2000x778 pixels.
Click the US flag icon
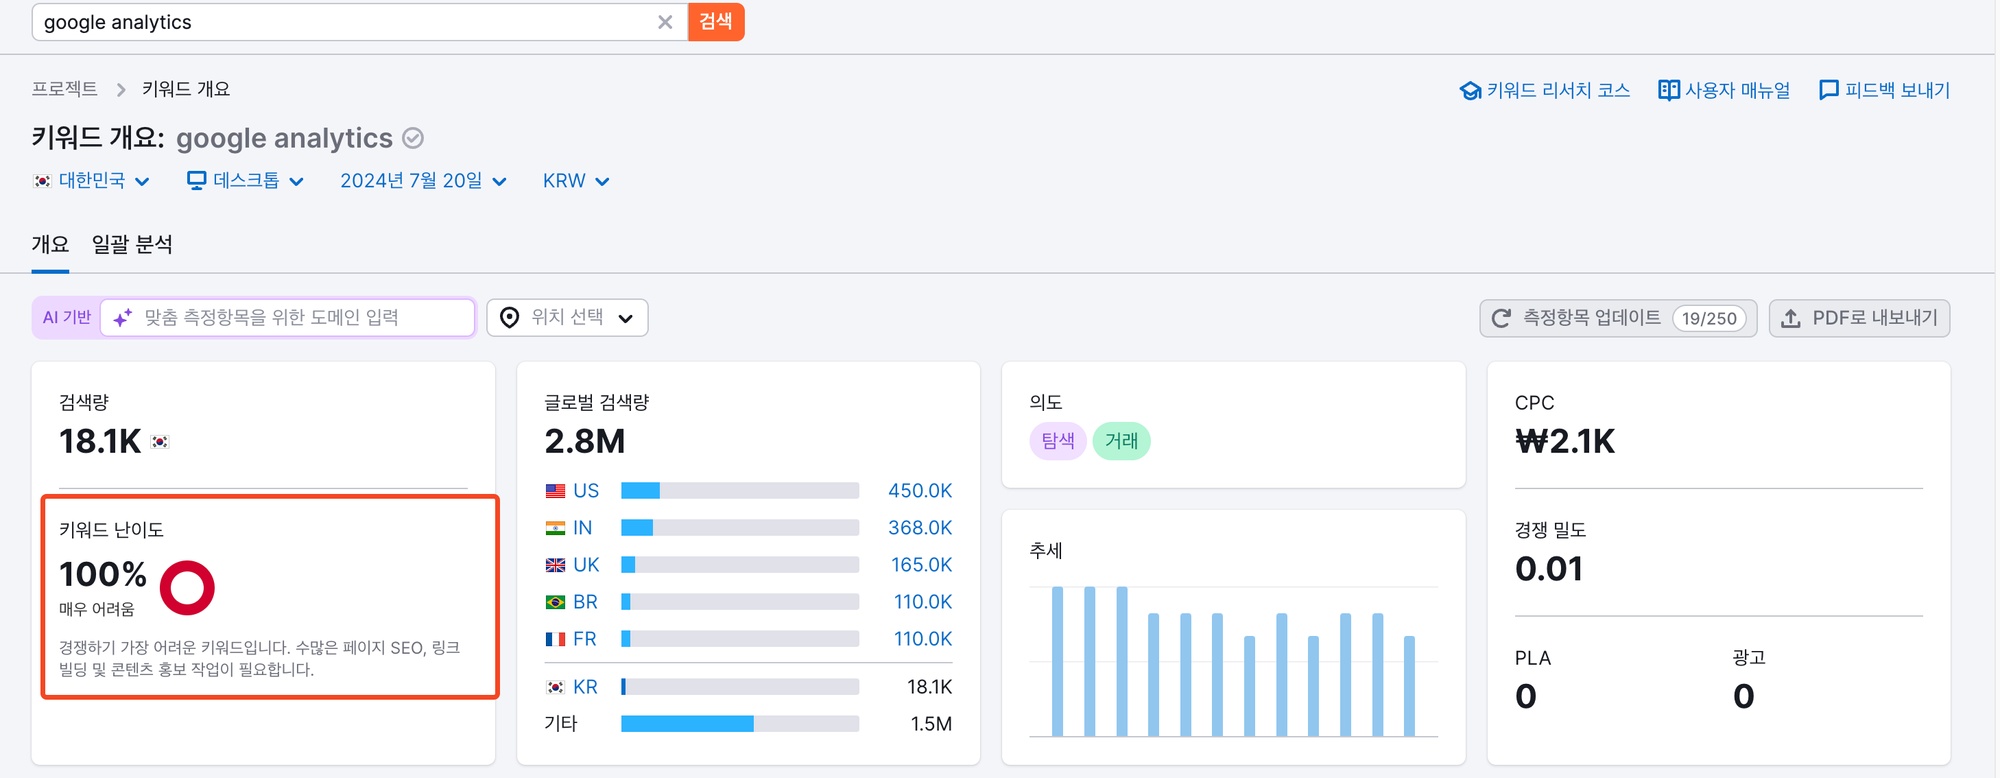pos(555,491)
